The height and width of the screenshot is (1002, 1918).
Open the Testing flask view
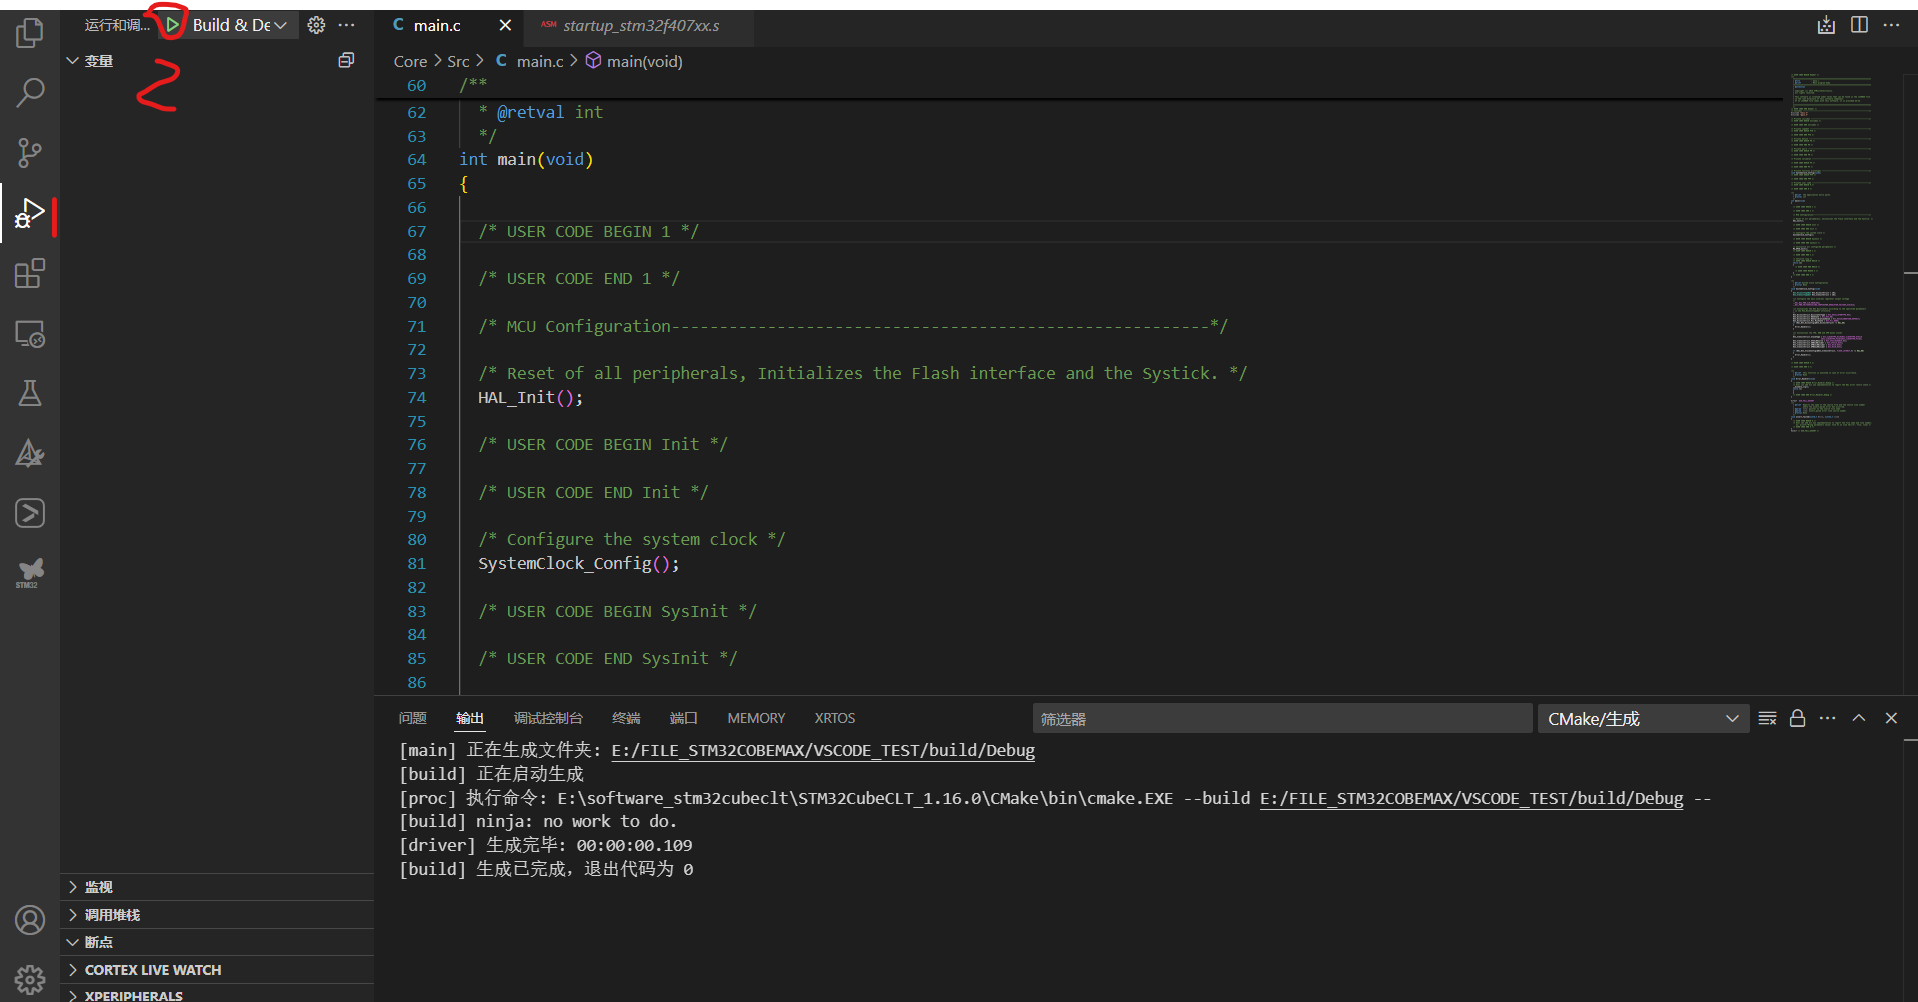click(x=30, y=392)
